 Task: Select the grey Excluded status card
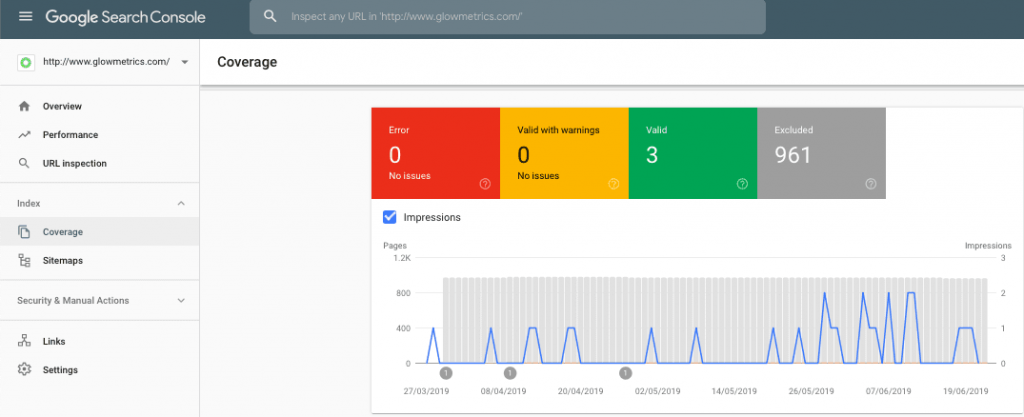(x=822, y=153)
